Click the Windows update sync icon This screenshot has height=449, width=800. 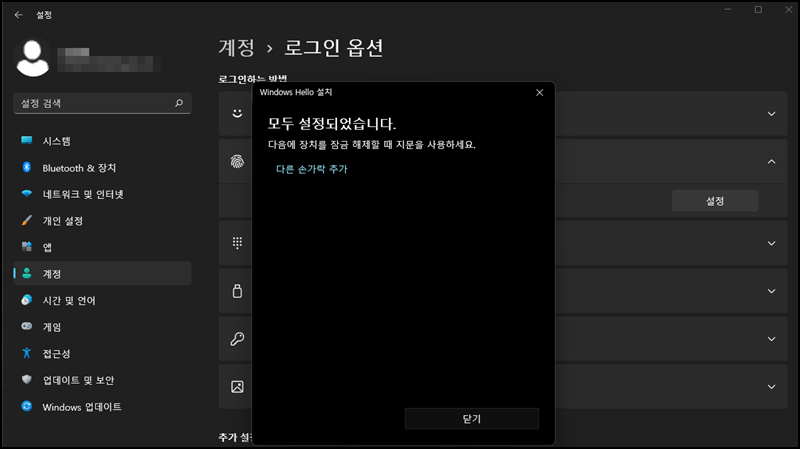[x=27, y=406]
